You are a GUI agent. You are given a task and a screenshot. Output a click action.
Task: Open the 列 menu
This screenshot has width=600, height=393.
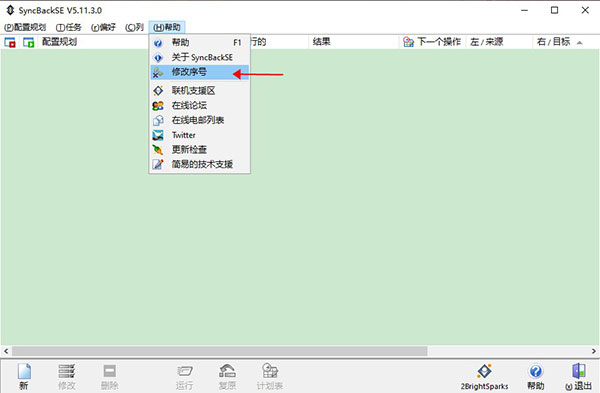point(134,27)
